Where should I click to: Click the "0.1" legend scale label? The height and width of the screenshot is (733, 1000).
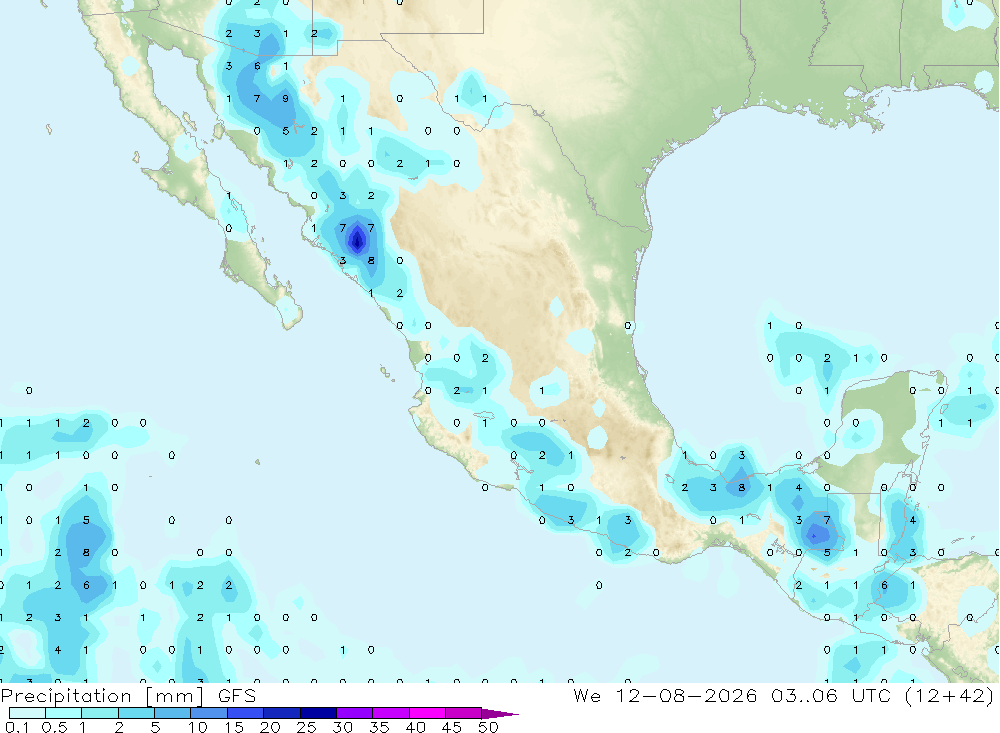pyautogui.click(x=17, y=727)
